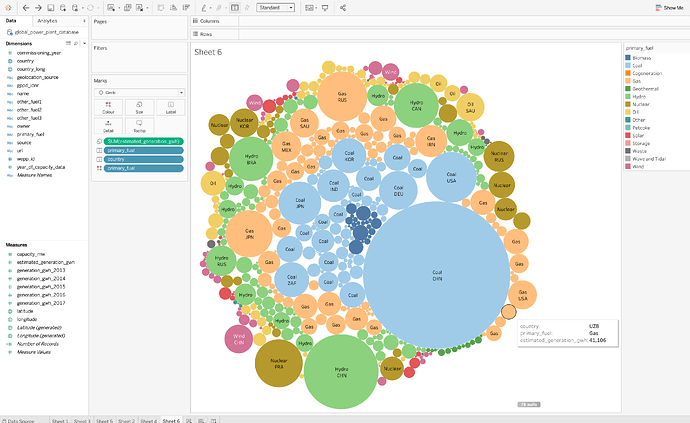
Task: Click the New Story tab icon
Action: pyautogui.click(x=213, y=421)
